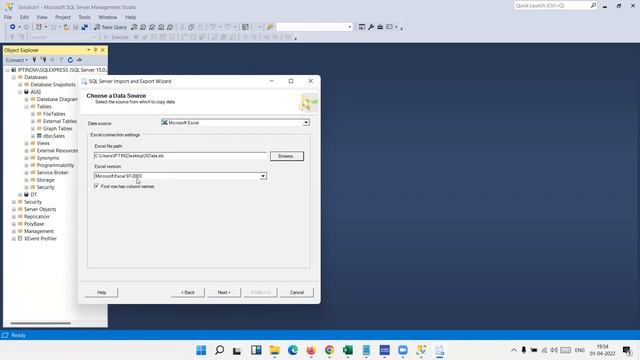The height and width of the screenshot is (360, 640).
Task: Open the Project menu
Action: (x=62, y=17)
